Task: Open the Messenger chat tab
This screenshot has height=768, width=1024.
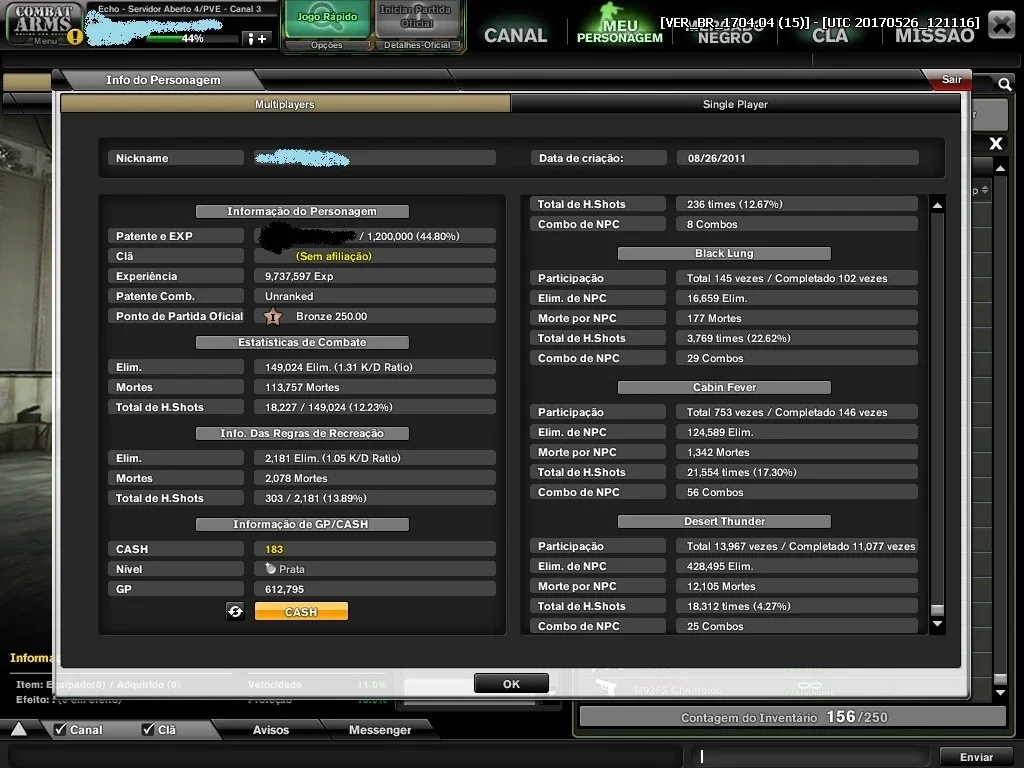Action: click(x=379, y=729)
